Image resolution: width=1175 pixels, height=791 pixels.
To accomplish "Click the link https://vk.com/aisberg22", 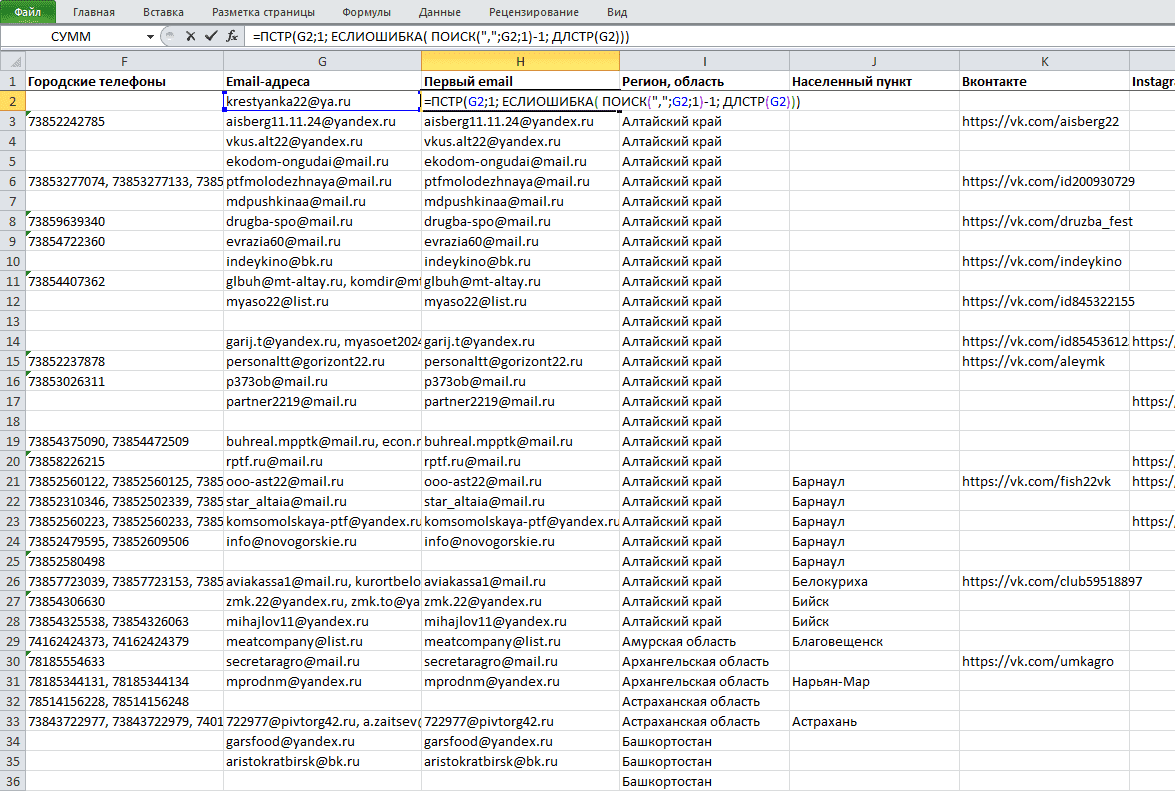I will (1040, 121).
